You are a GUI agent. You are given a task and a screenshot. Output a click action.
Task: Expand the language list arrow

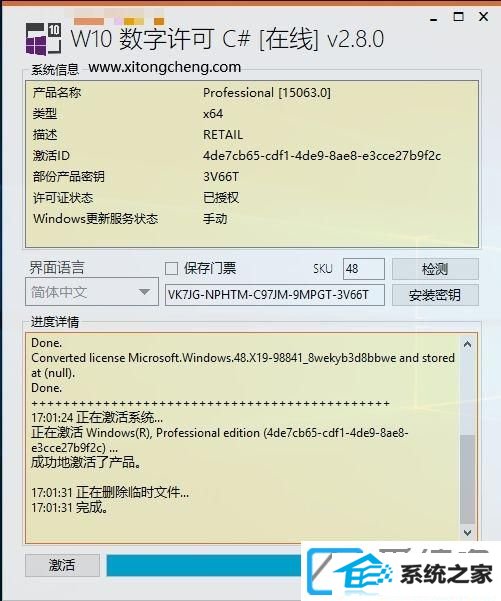(x=144, y=292)
